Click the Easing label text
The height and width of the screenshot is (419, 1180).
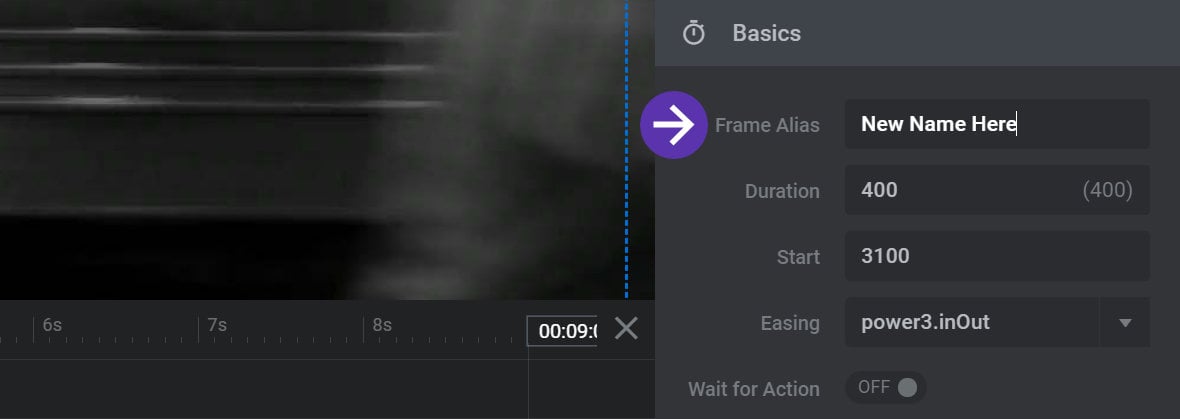789,323
